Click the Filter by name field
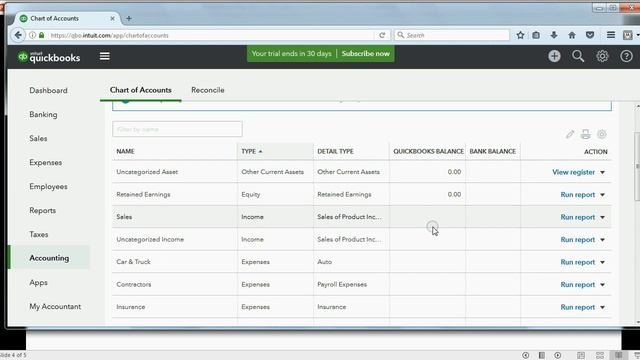The image size is (640, 360). (177, 129)
